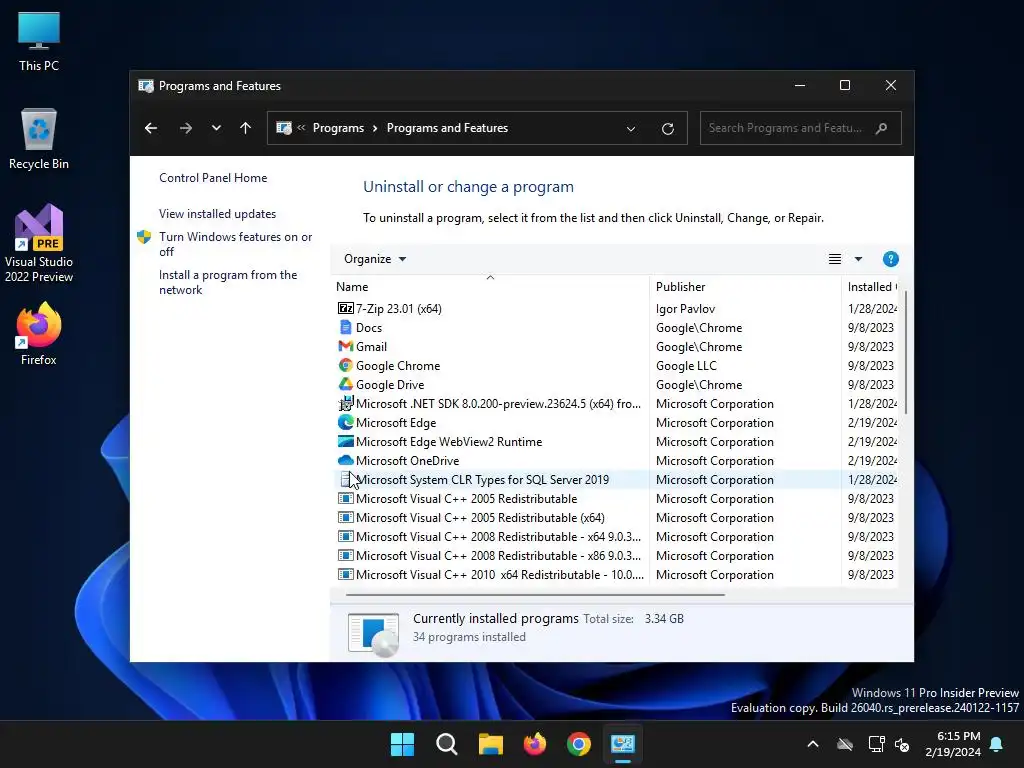This screenshot has height=768, width=1024.
Task: Click Control Panel icon in taskbar
Action: (623, 744)
